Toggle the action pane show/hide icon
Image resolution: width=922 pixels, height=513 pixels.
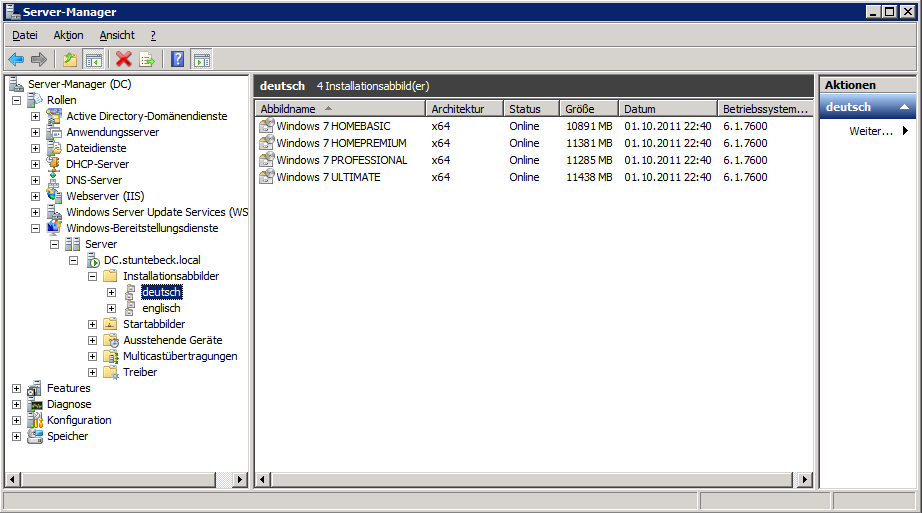(201, 60)
